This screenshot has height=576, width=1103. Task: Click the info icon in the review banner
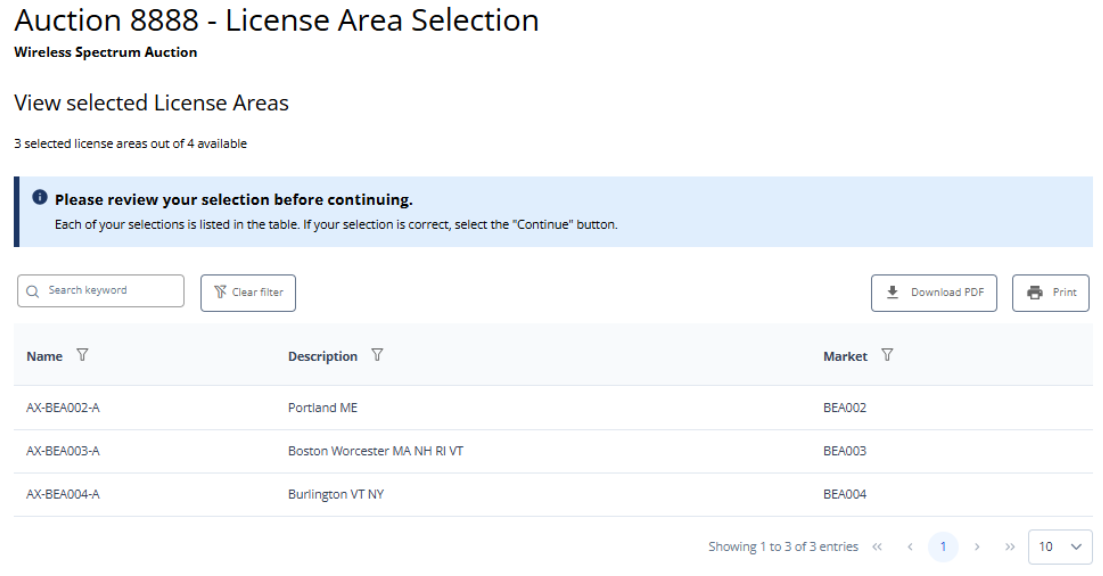41,200
